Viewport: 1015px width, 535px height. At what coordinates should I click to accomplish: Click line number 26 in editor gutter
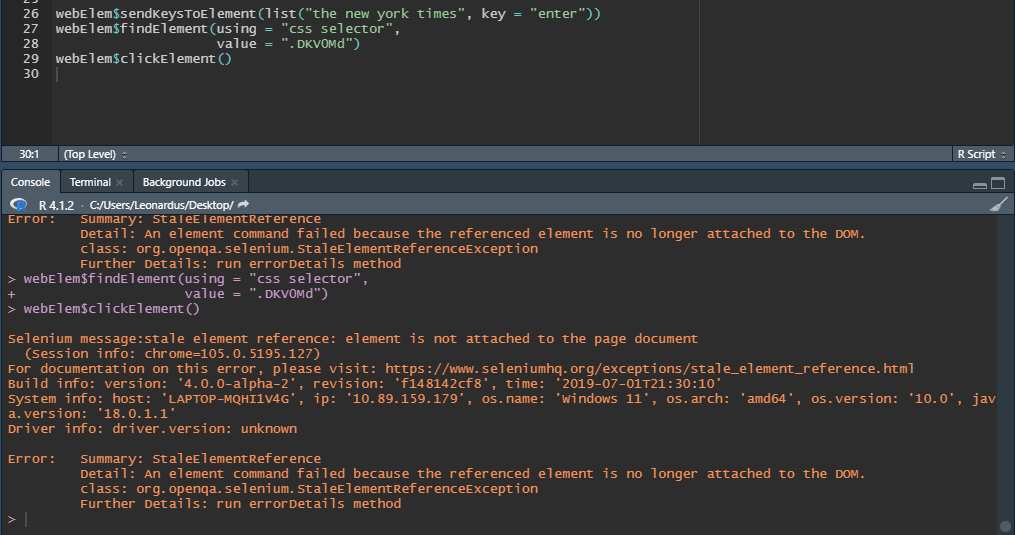31,14
